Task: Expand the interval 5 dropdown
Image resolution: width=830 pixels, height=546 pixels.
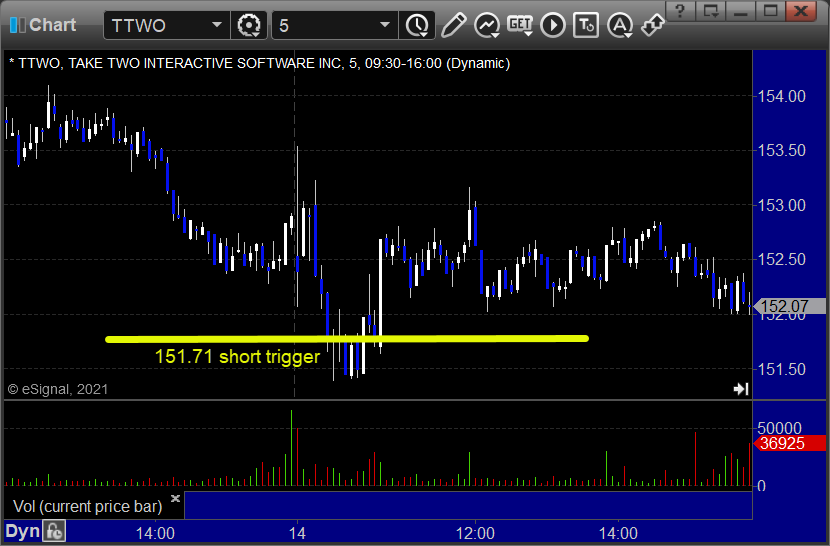Action: [x=385, y=25]
